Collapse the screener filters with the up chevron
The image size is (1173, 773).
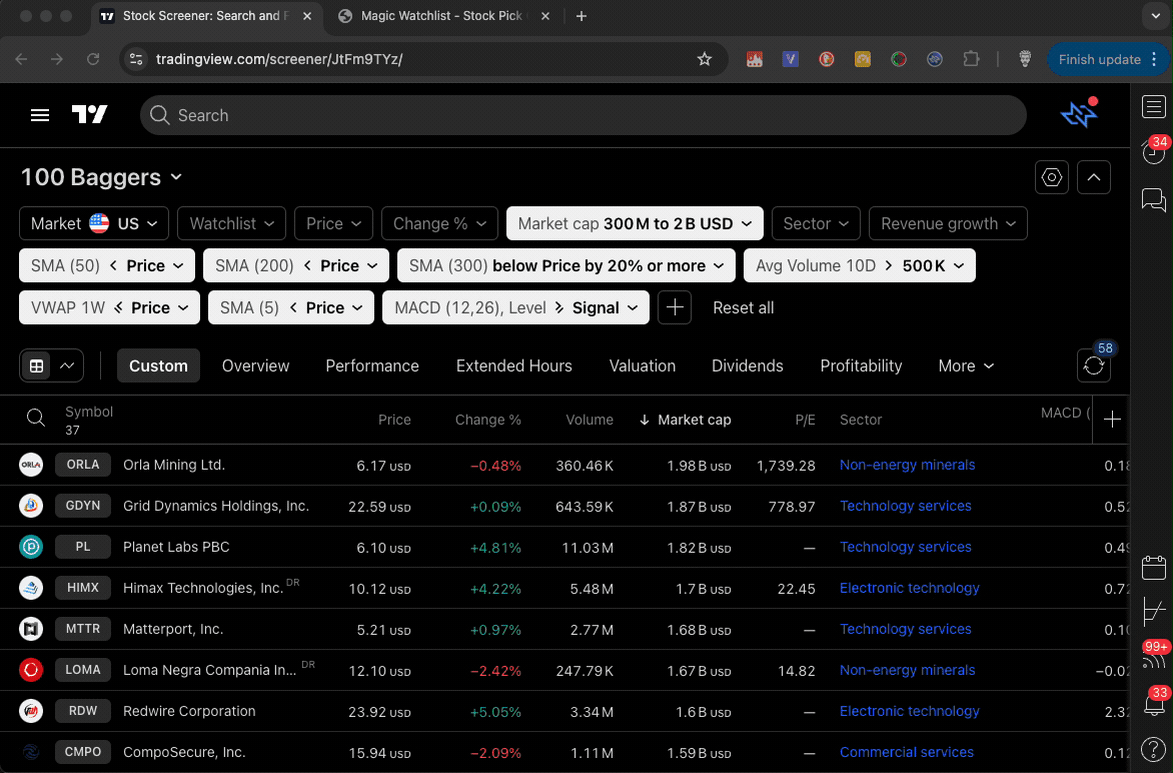tap(1093, 176)
